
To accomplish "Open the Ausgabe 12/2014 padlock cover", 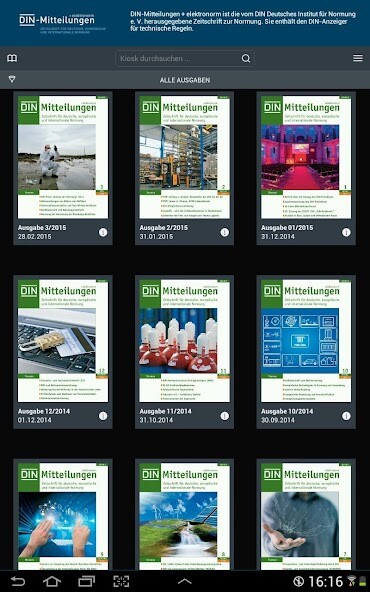I will [x=63, y=341].
